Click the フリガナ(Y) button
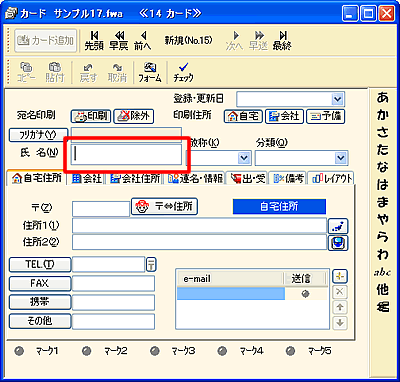Screen dimensions: 400x382 (x=39, y=135)
